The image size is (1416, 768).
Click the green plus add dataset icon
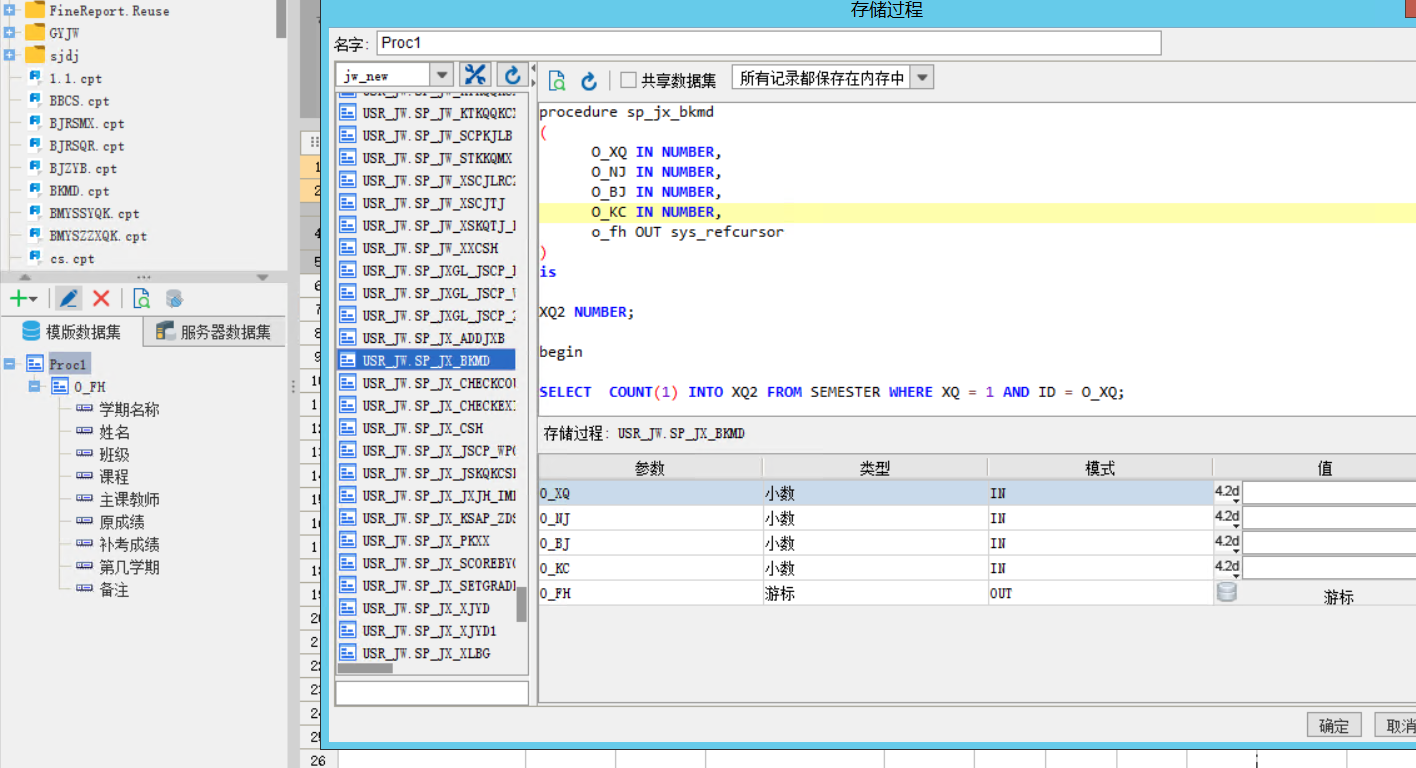pos(18,298)
